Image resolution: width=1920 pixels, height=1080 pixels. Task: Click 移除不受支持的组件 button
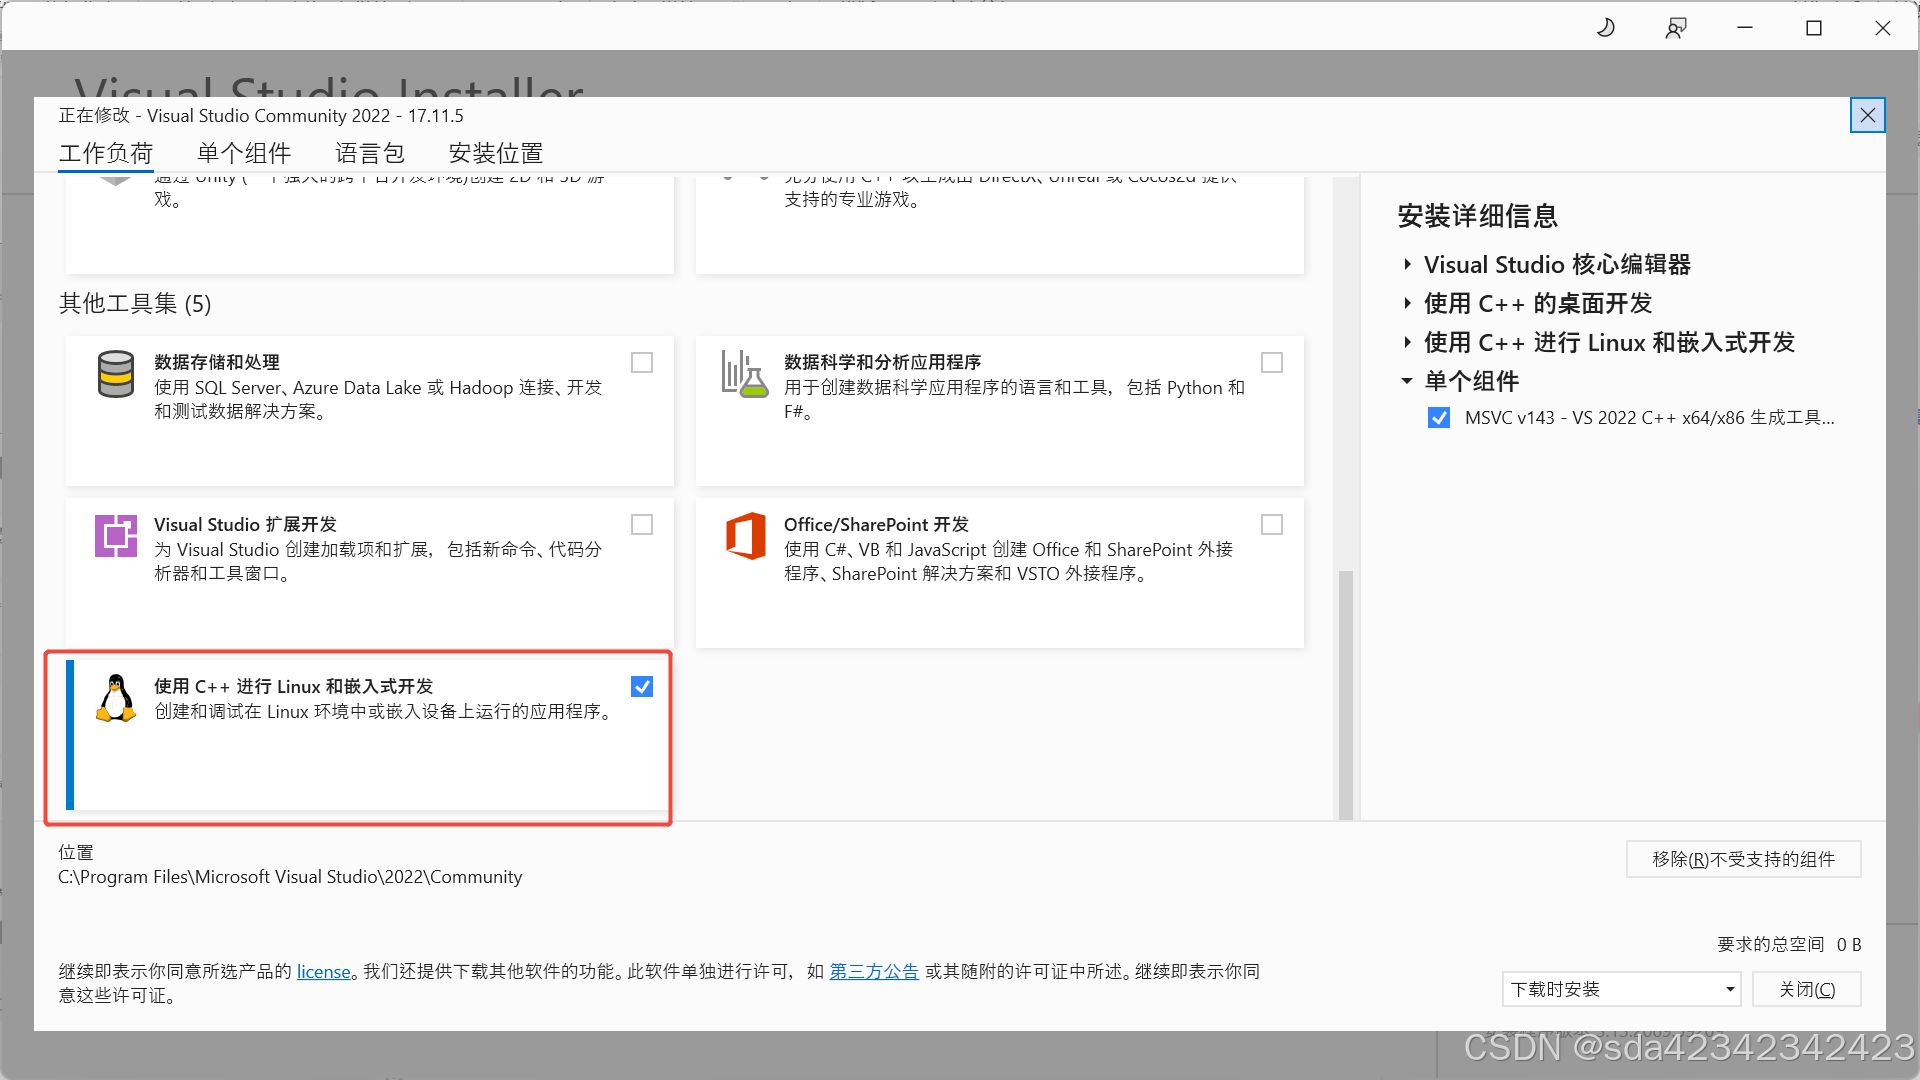(1742, 858)
